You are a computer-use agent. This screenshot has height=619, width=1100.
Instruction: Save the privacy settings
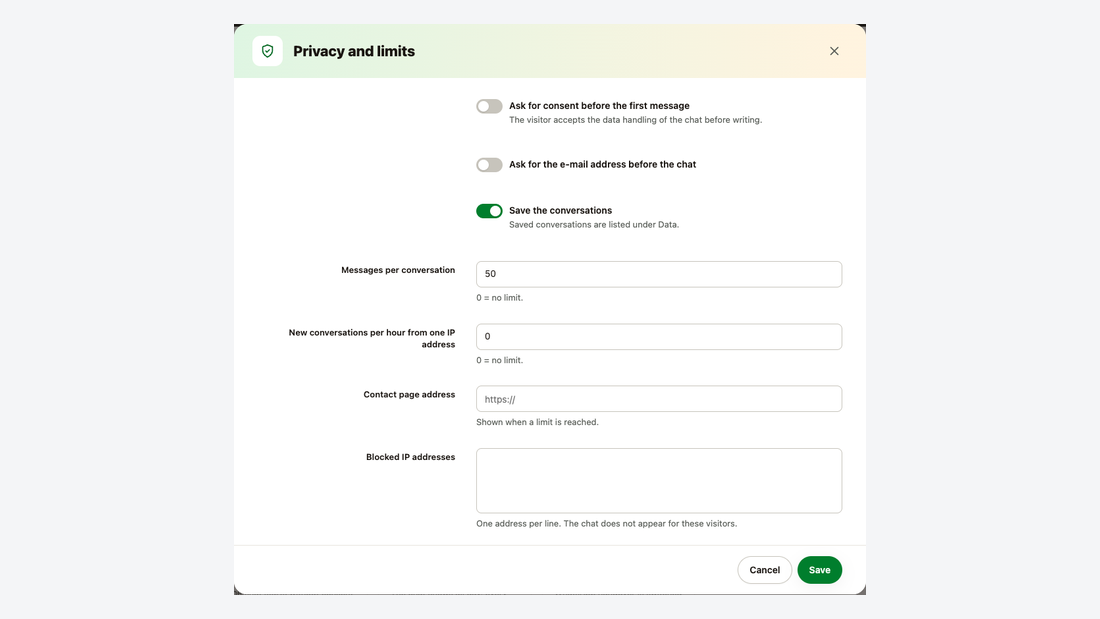(x=819, y=570)
